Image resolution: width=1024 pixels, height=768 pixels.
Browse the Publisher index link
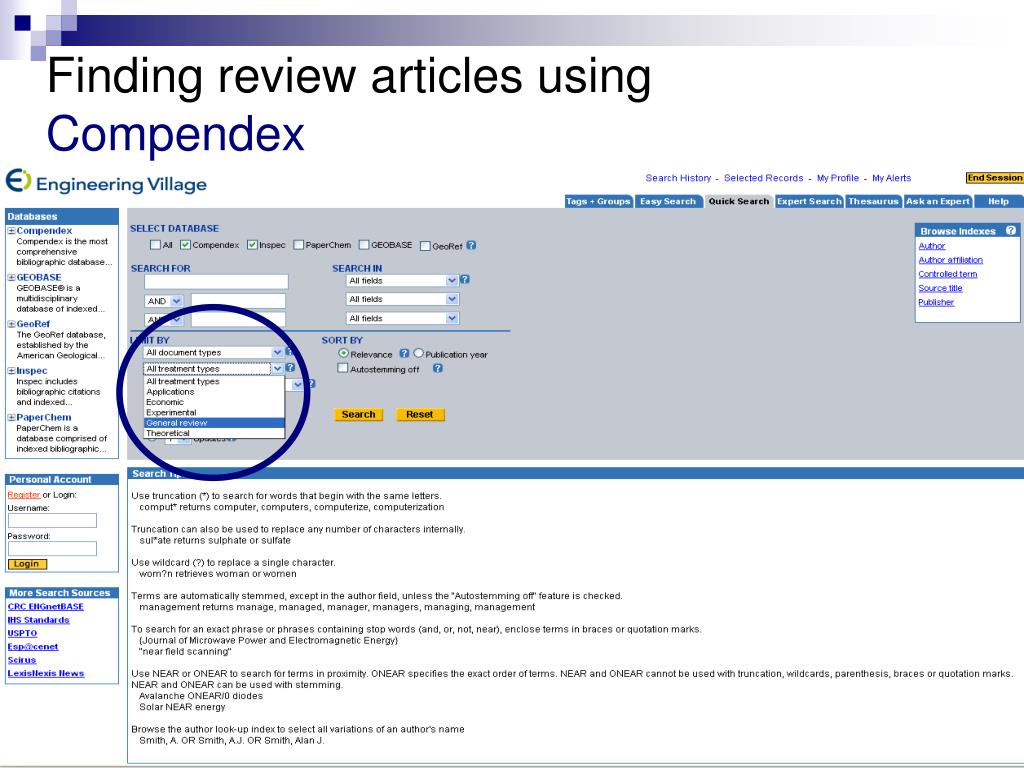coord(936,302)
